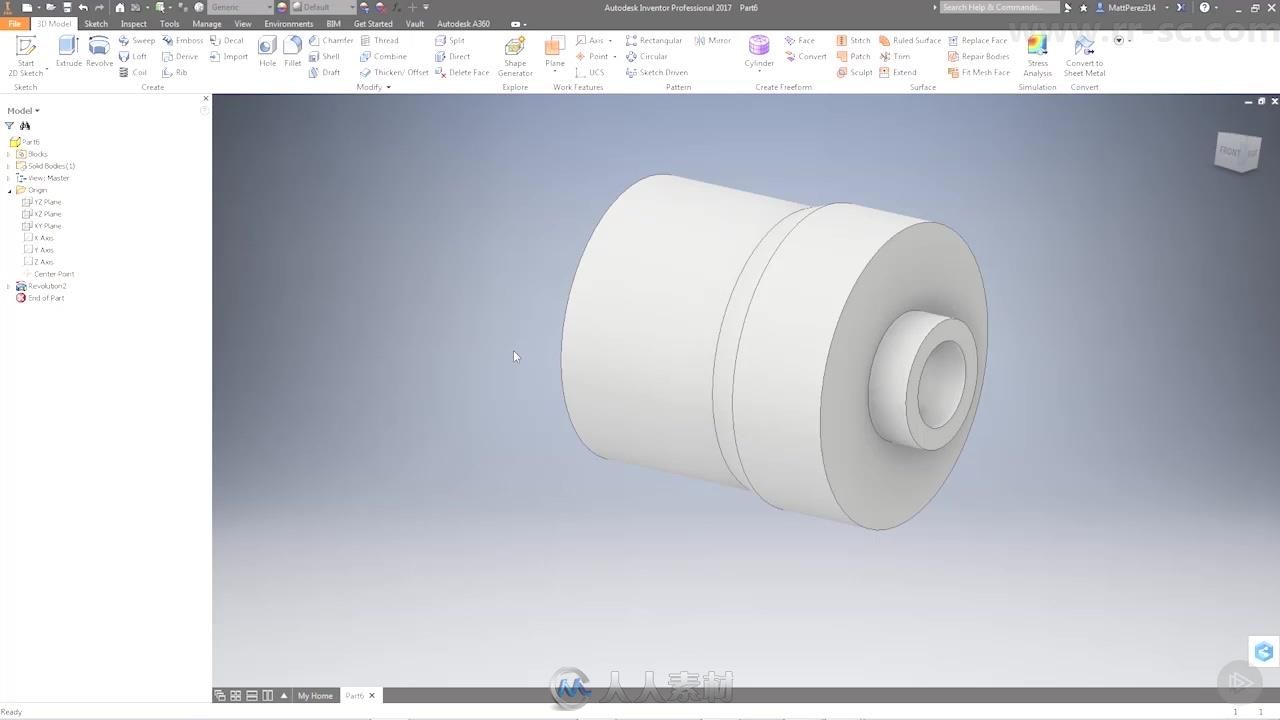Viewport: 1280px width, 720px height.
Task: Apply the Draft tool
Action: pos(324,73)
